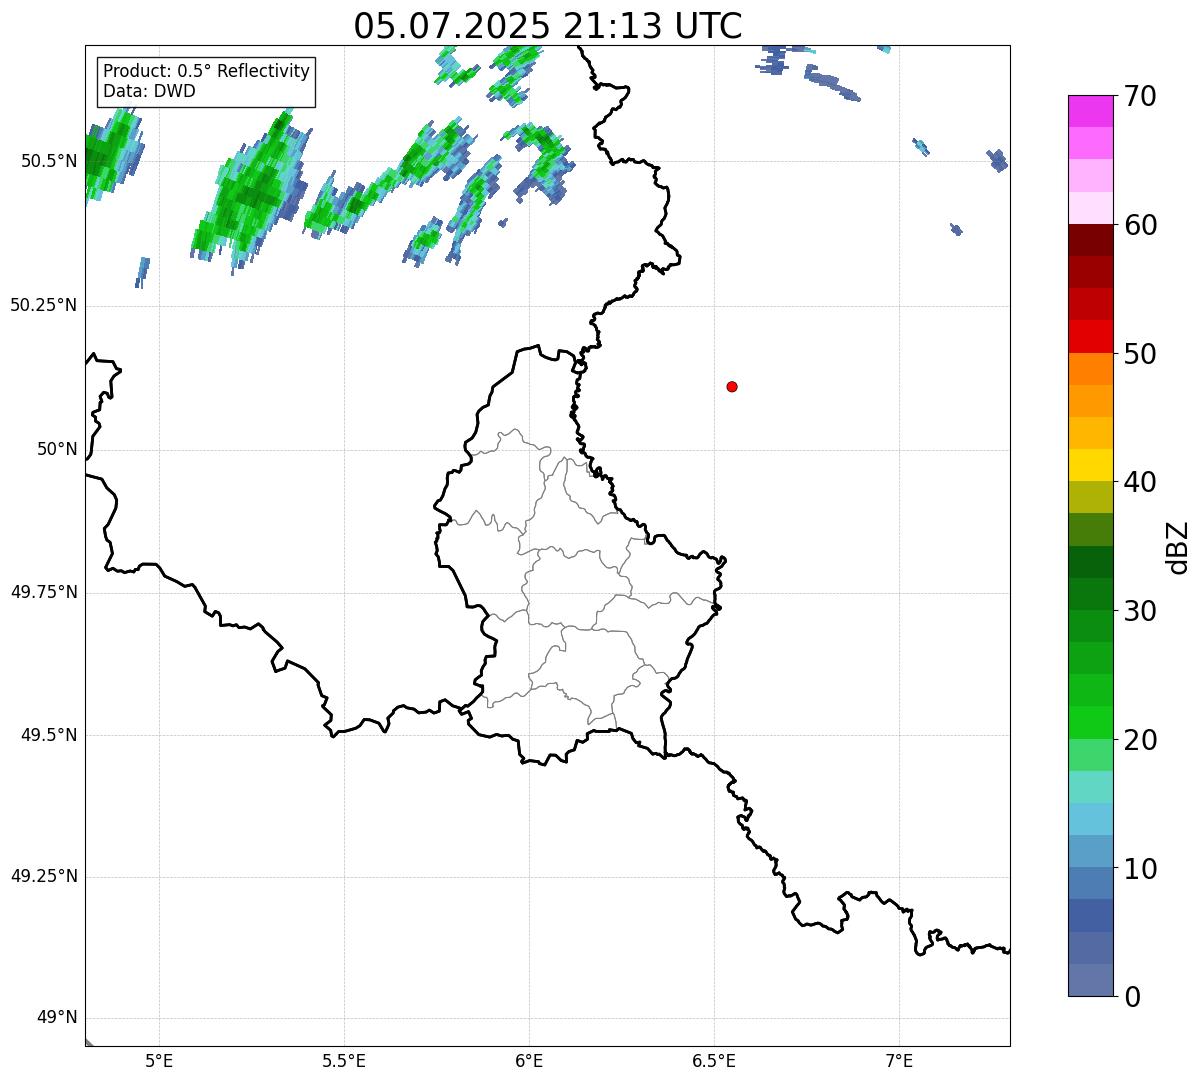Click the 49.25°N latitude label

[44, 877]
